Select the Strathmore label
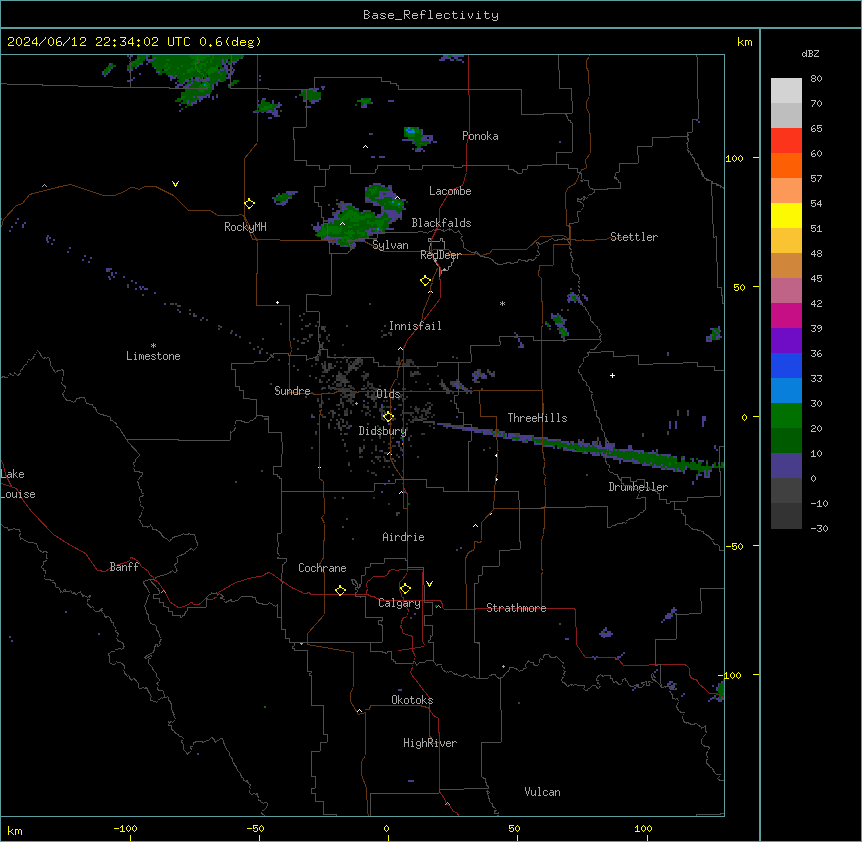862x842 pixels. click(x=516, y=608)
